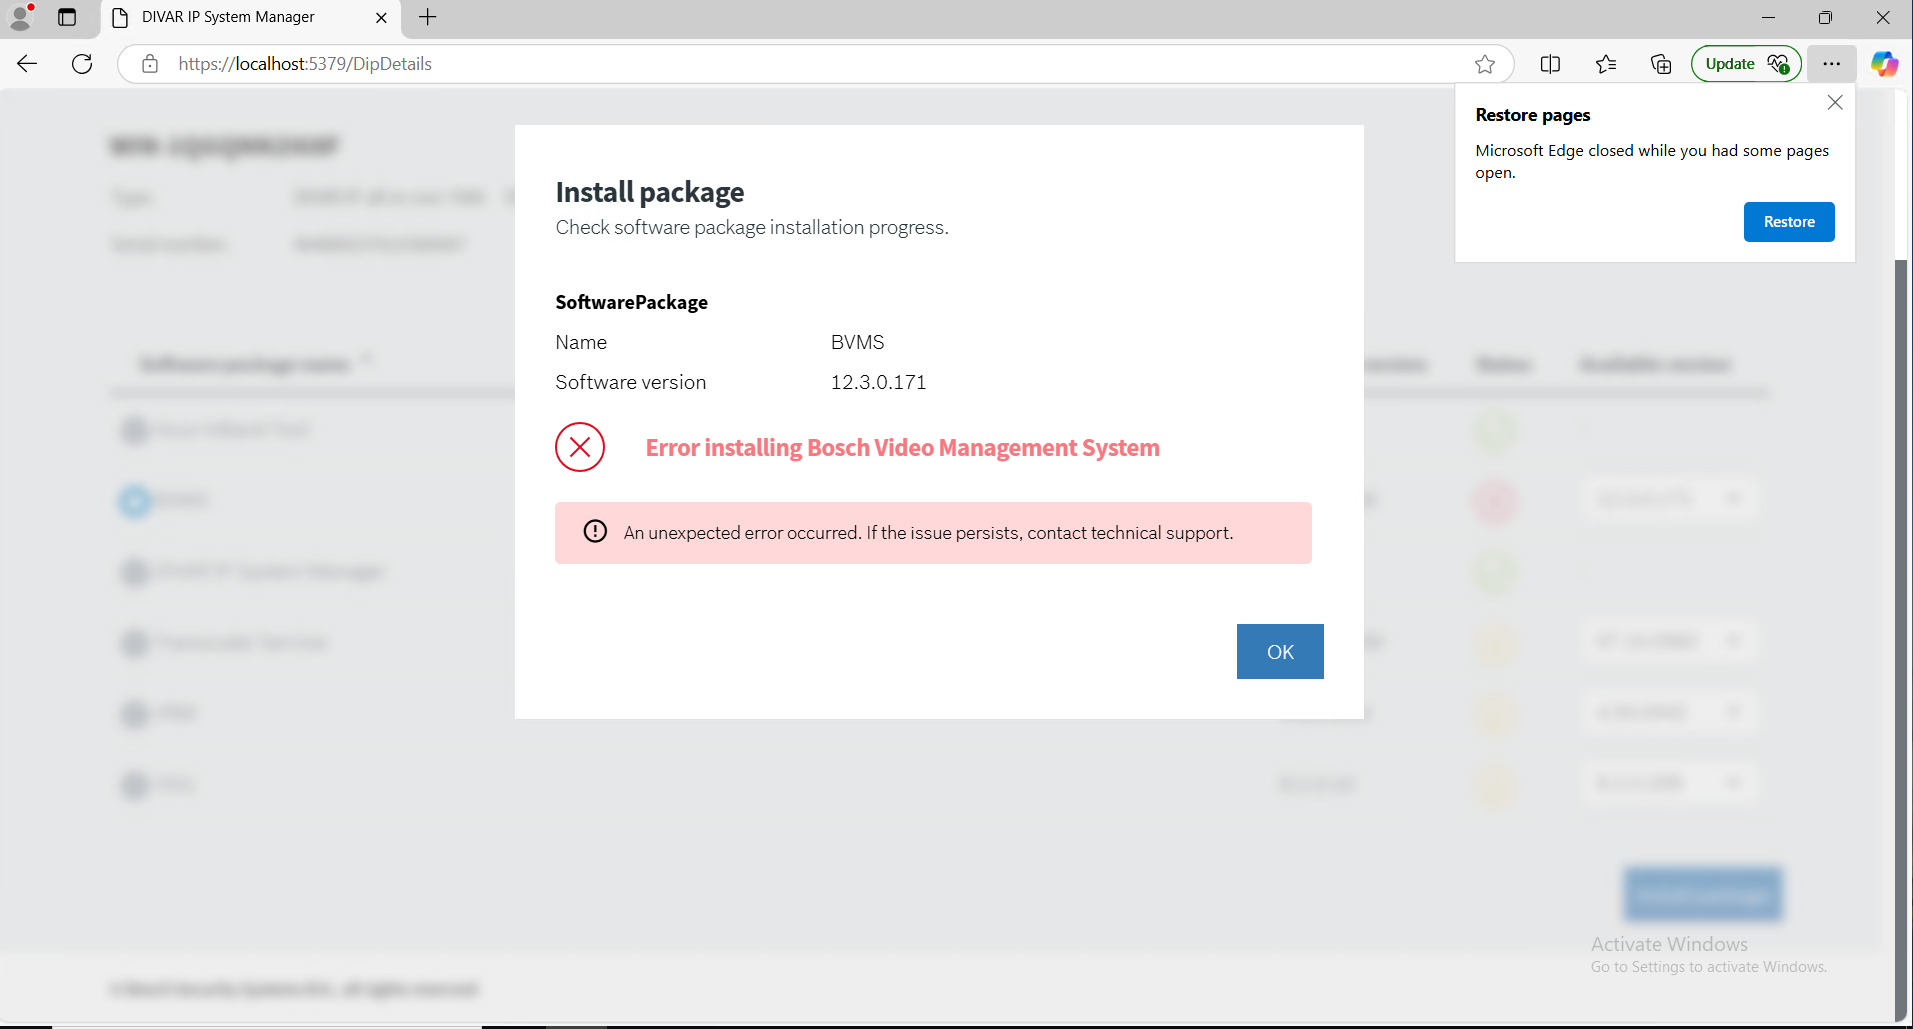Open the Collections icon

pyautogui.click(x=1661, y=64)
